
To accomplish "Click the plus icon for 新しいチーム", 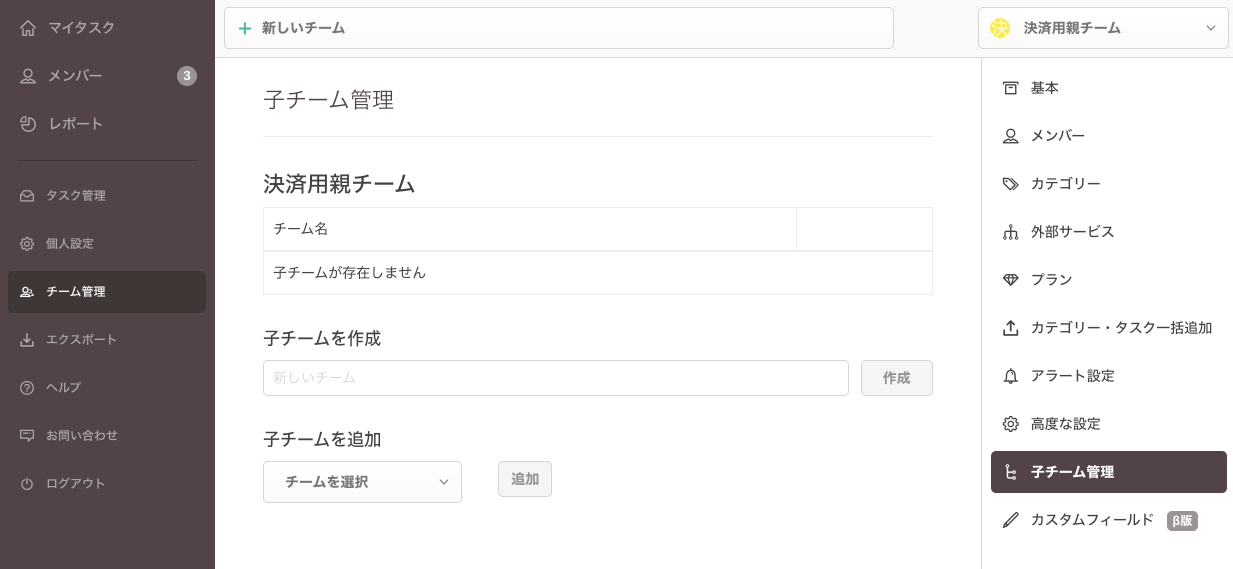I will 245,28.
